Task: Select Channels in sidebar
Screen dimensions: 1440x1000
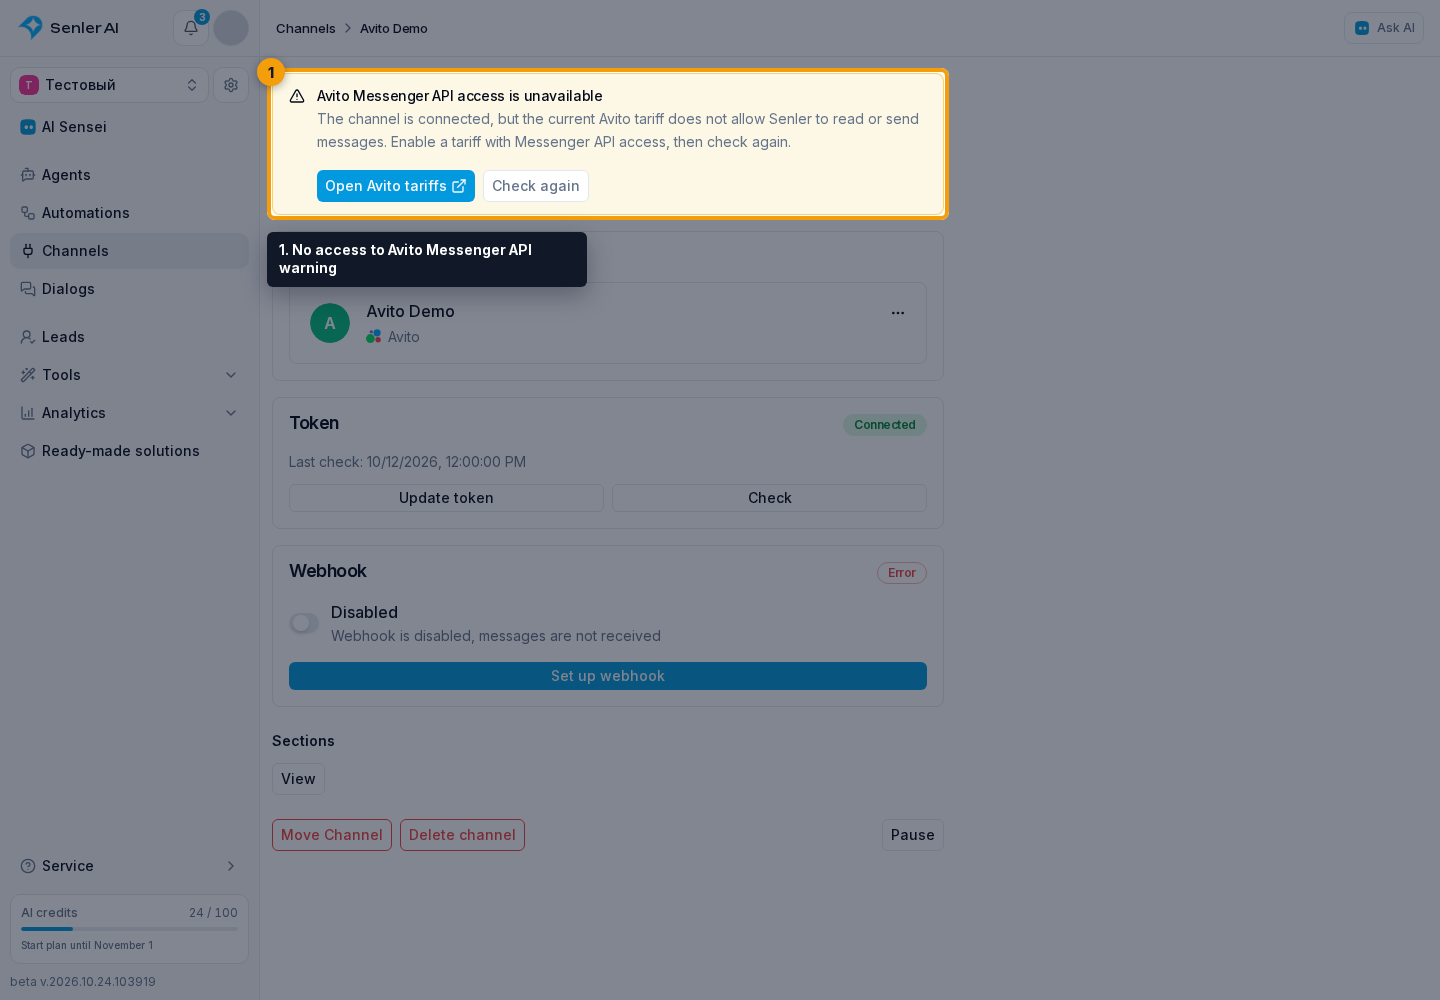Action: [129, 251]
